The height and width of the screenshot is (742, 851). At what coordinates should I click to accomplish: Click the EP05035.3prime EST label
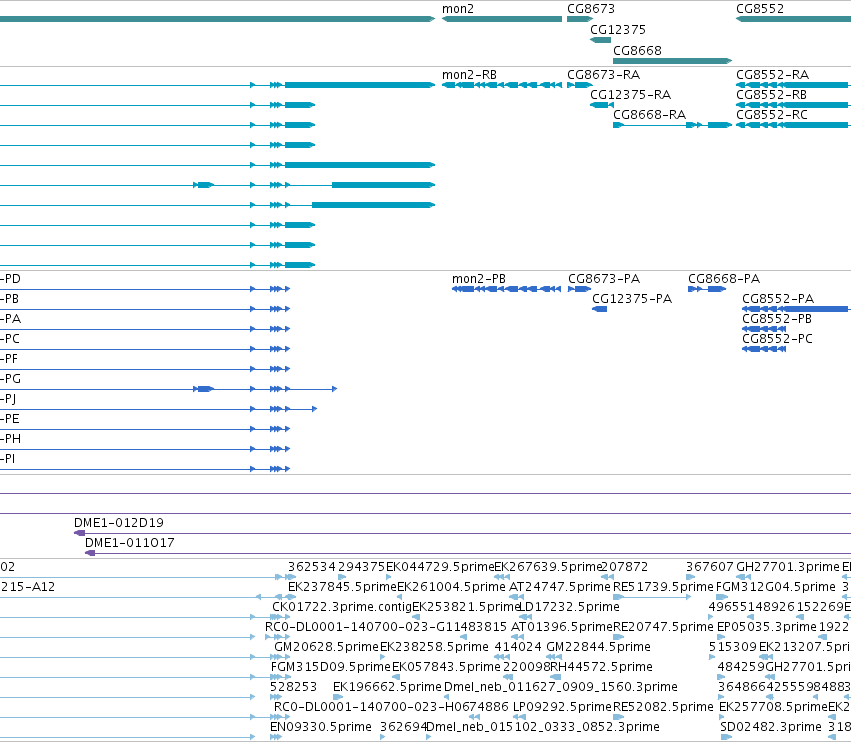coord(766,627)
